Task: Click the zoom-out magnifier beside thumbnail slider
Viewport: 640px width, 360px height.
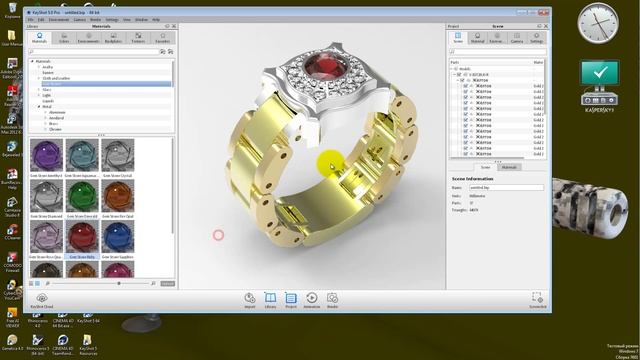Action: pos(47,283)
